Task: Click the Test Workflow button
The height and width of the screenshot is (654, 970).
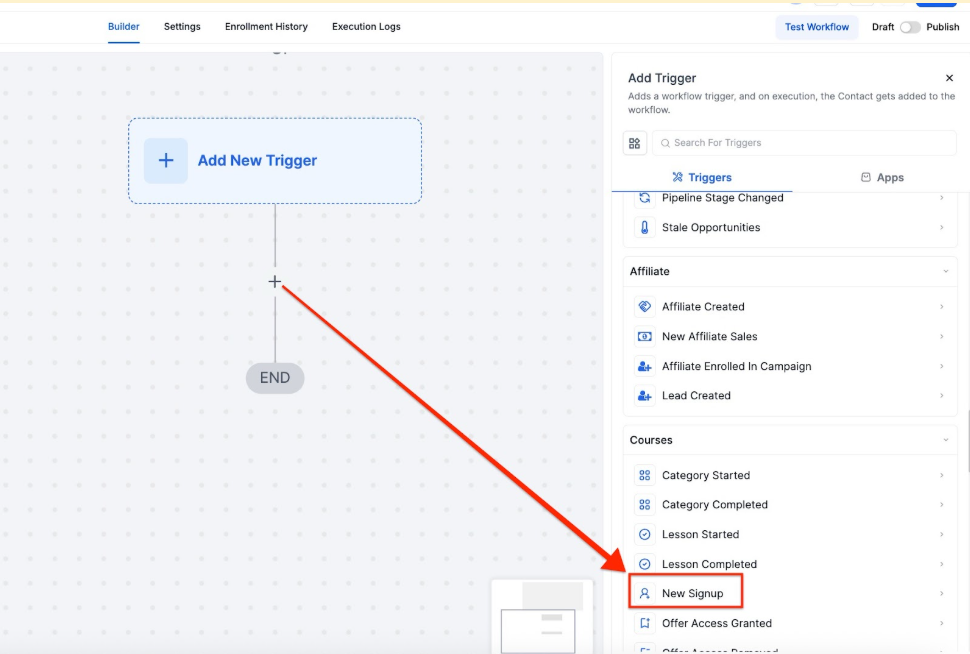Action: click(x=816, y=27)
